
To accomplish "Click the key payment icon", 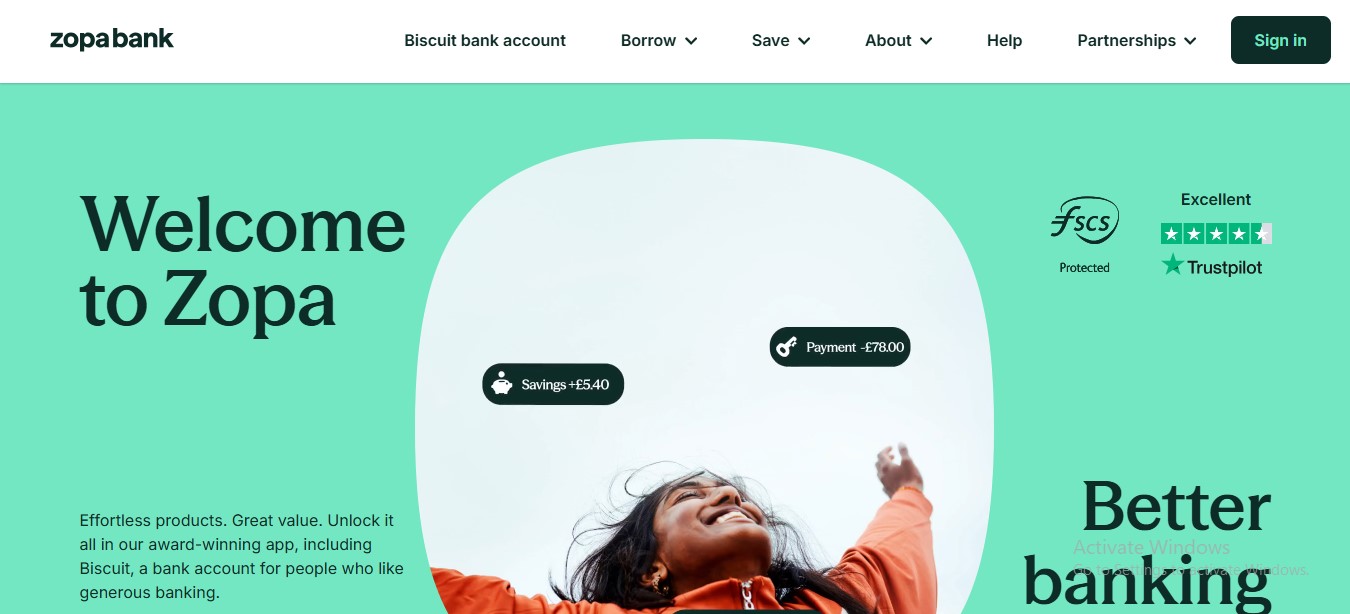I will pyautogui.click(x=787, y=347).
